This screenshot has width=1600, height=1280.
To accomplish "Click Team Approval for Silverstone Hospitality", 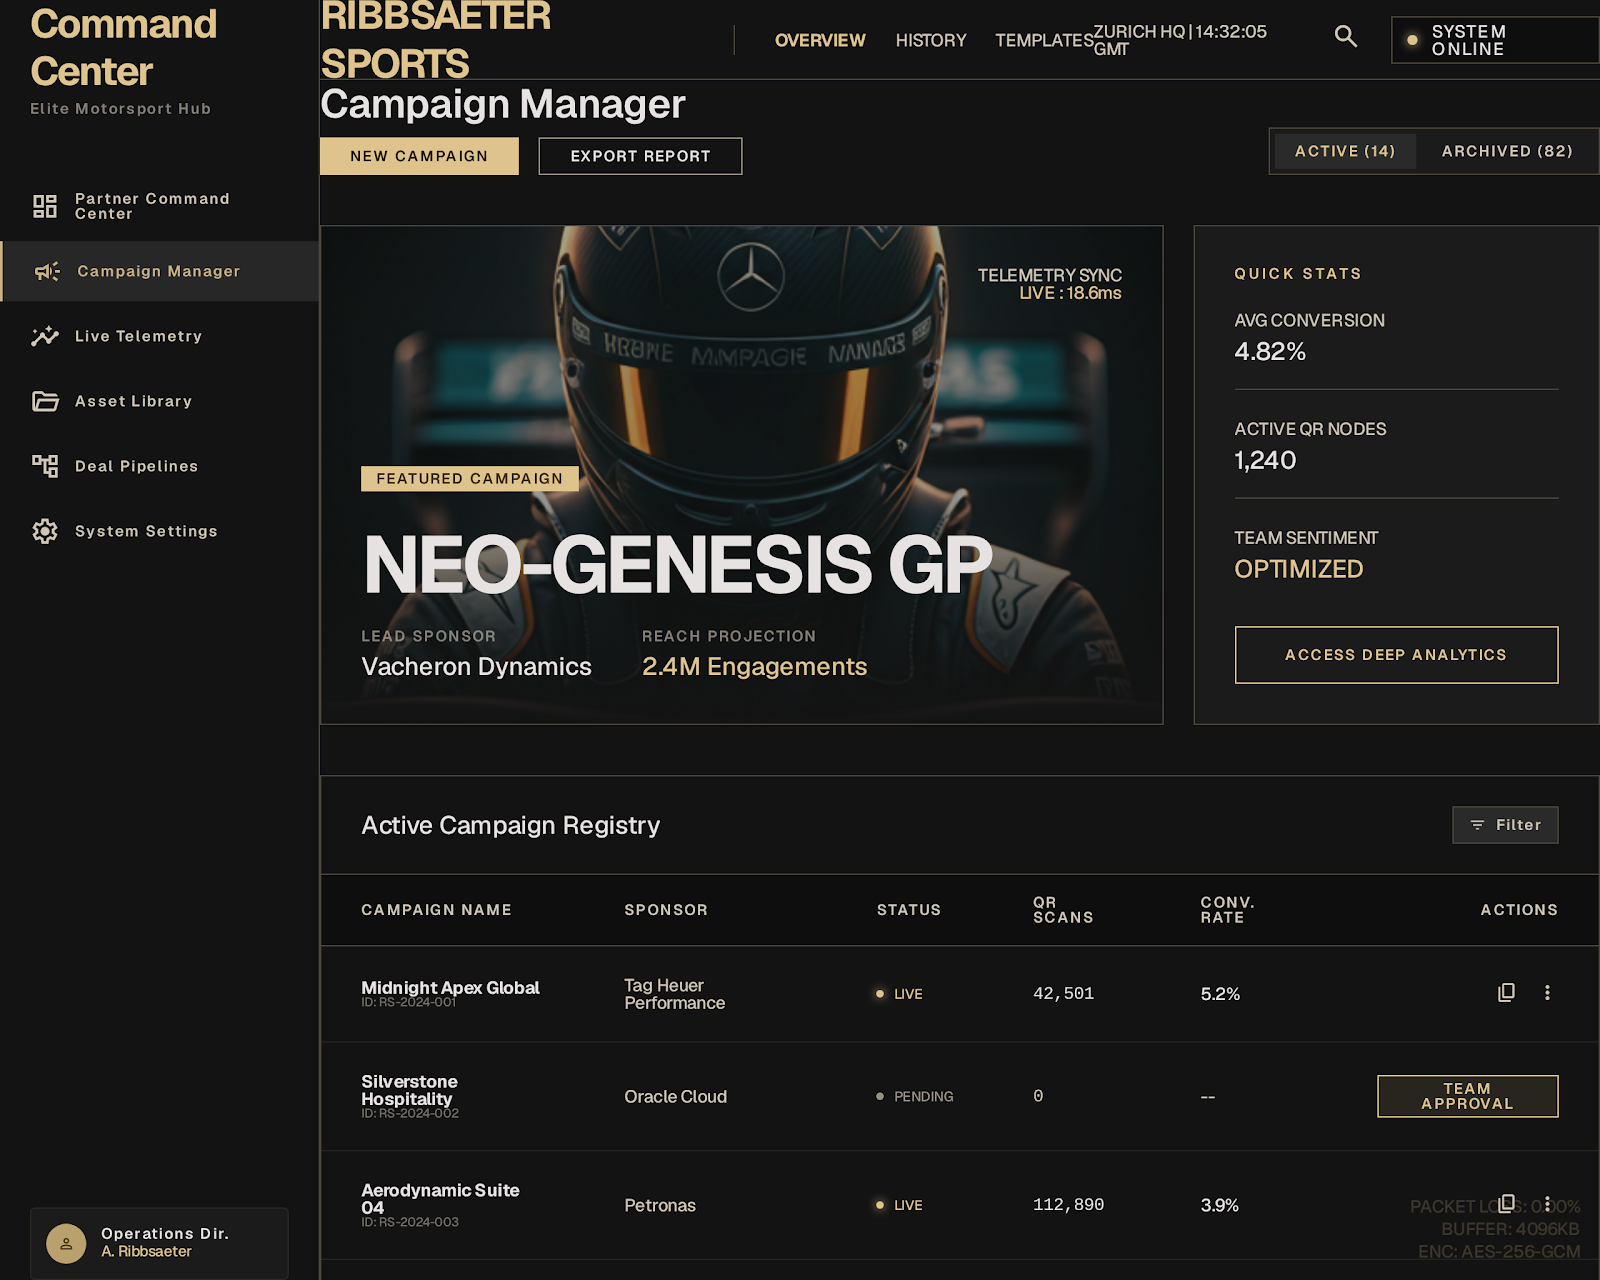I will tap(1467, 1096).
